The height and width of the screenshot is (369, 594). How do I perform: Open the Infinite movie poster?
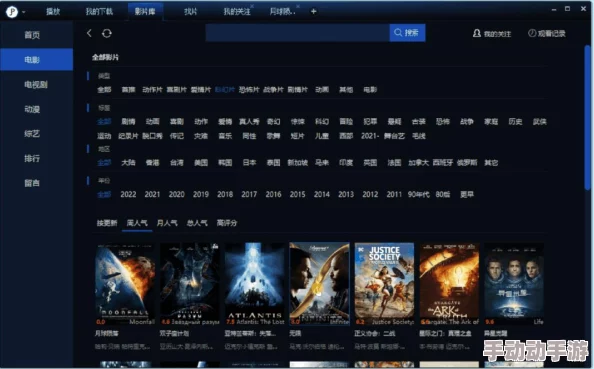point(319,284)
